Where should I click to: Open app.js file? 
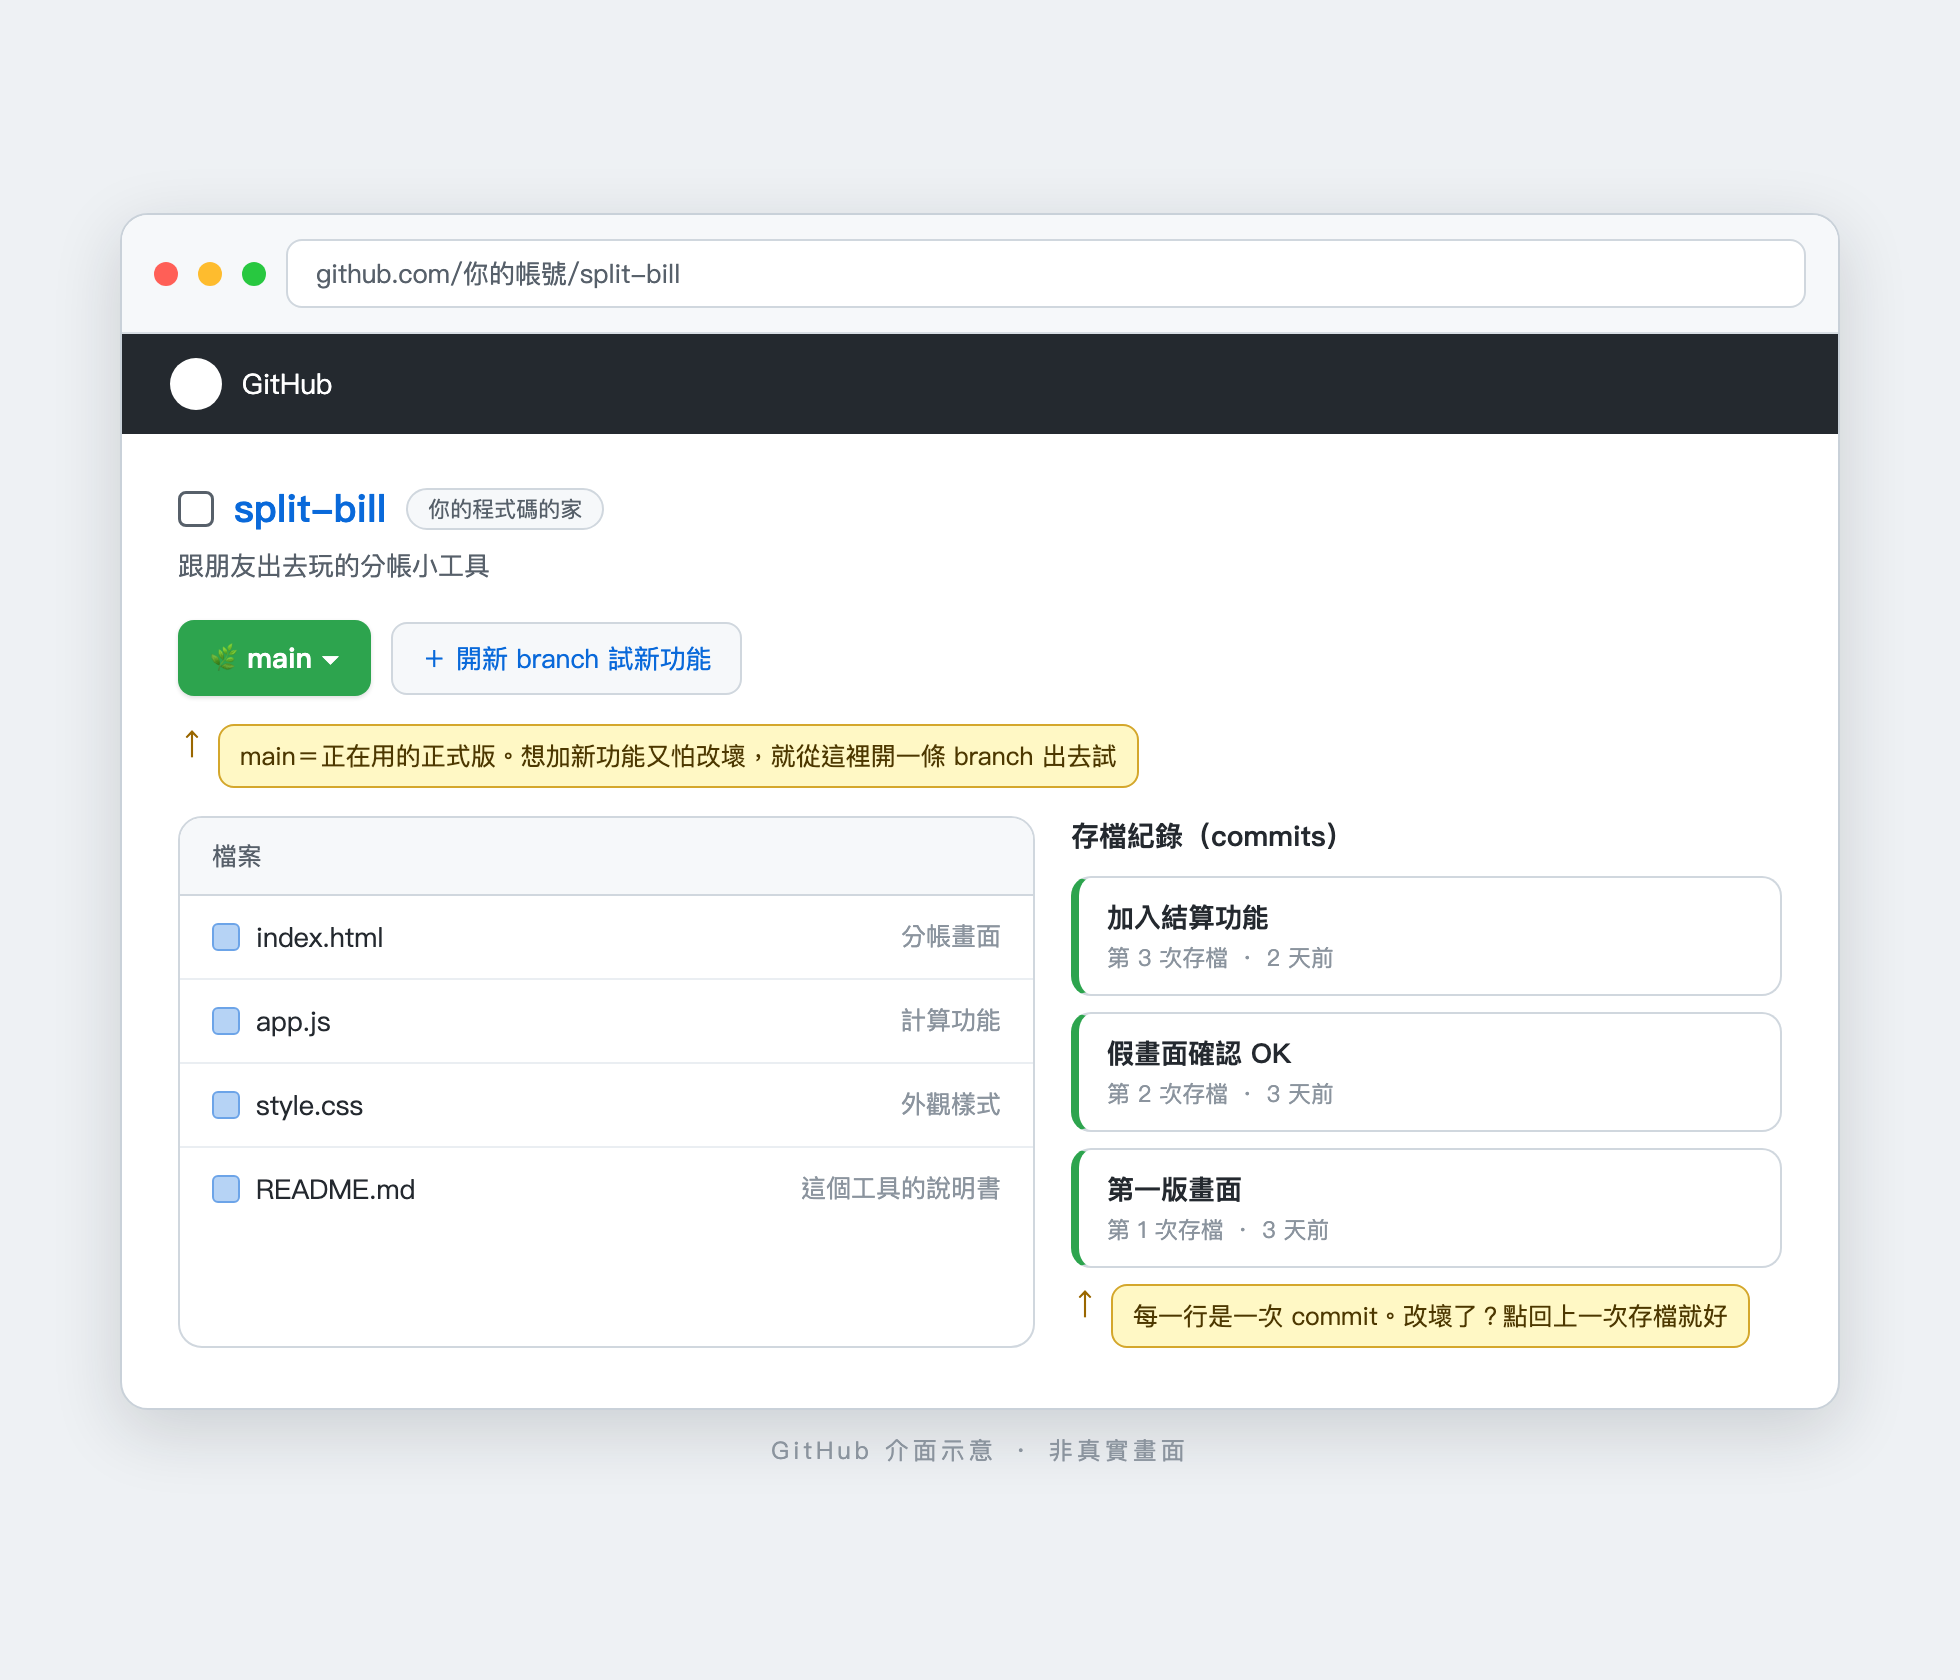pos(606,1021)
